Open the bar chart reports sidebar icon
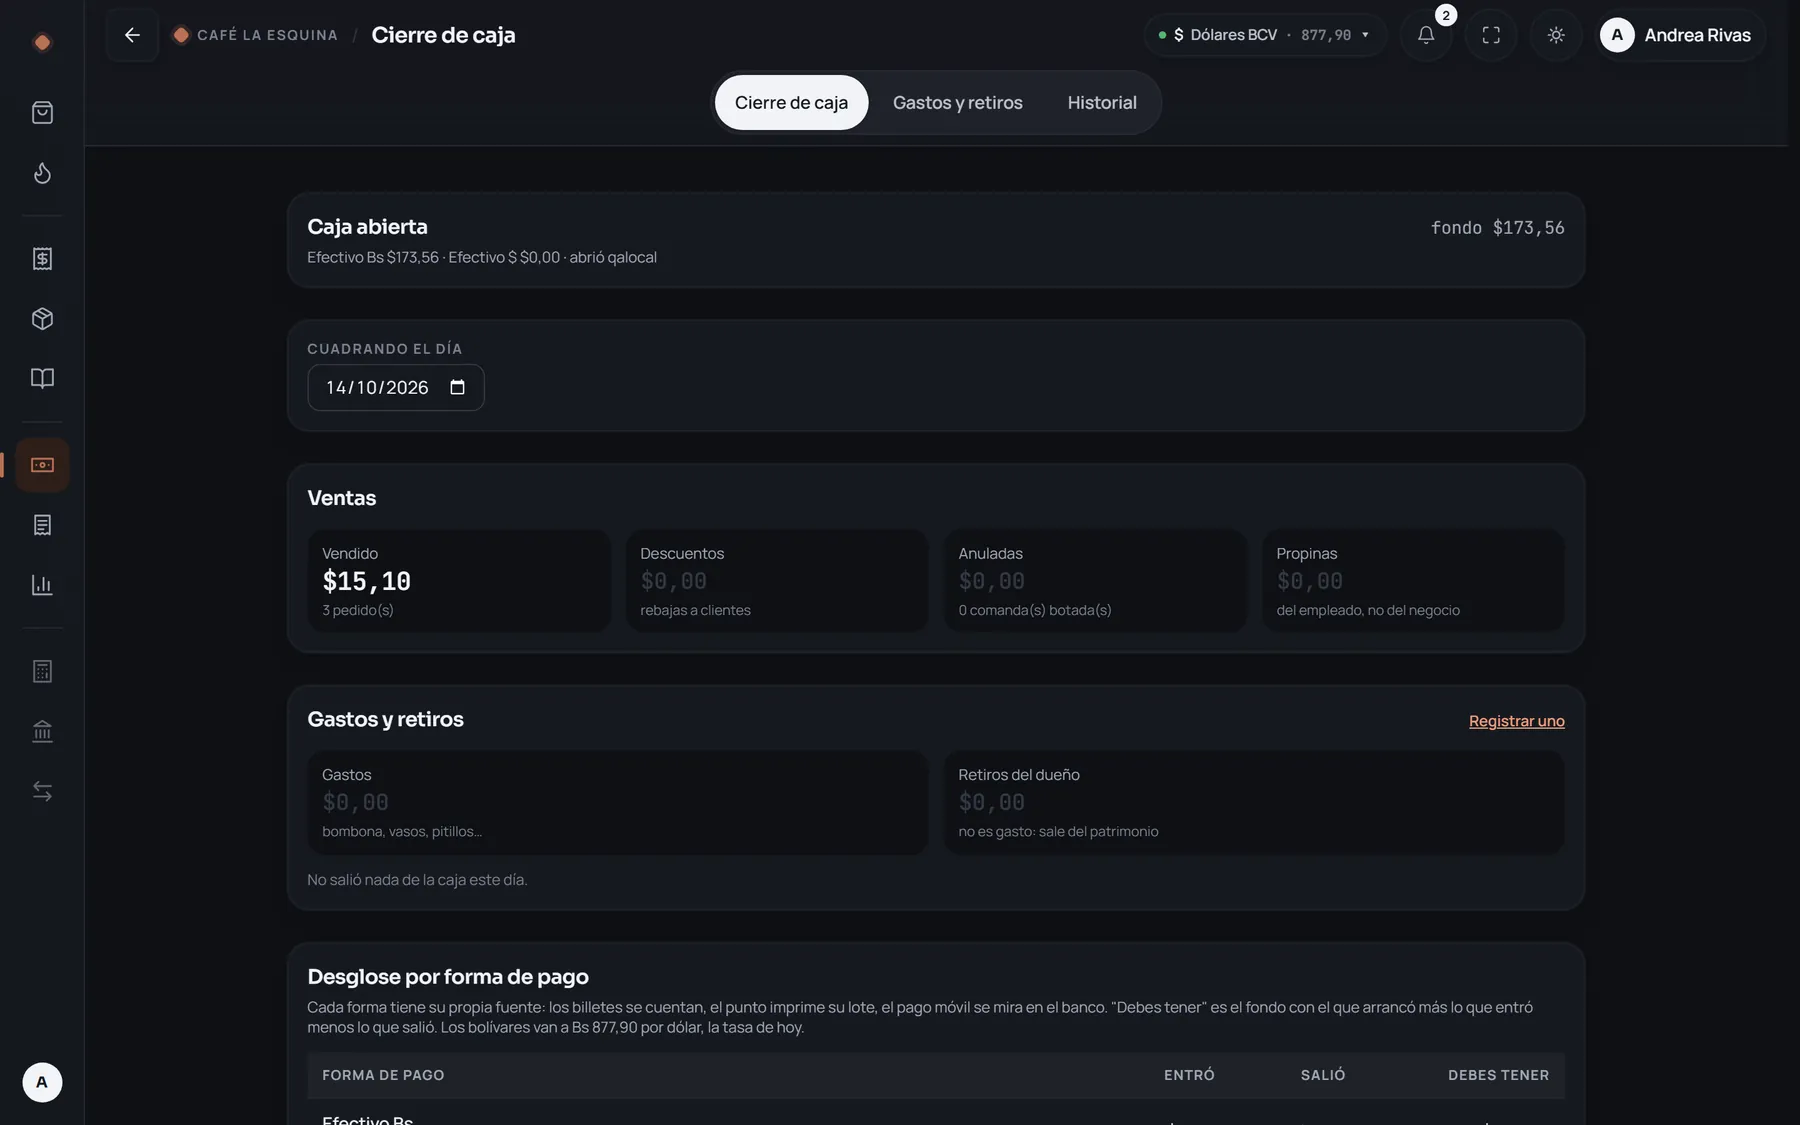This screenshot has height=1125, width=1800. (42, 585)
